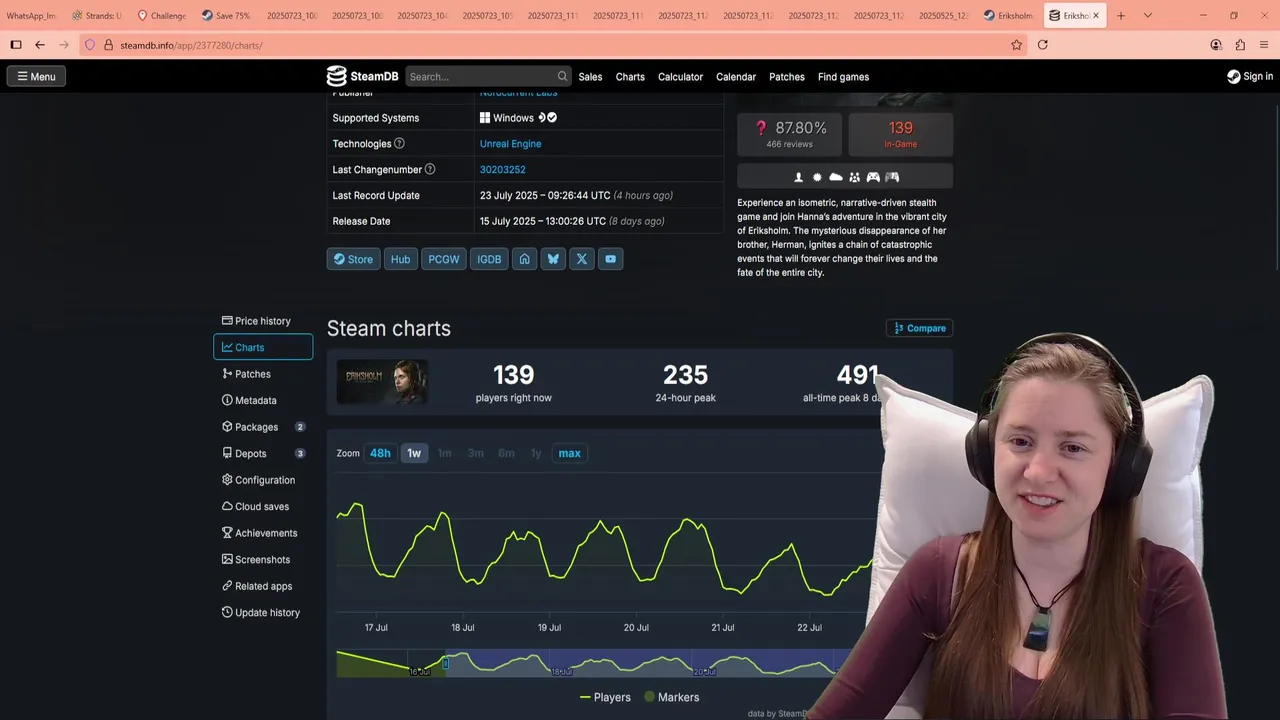Click the chart navigator left handle
Image resolution: width=1280 pixels, height=720 pixels.
click(x=446, y=663)
